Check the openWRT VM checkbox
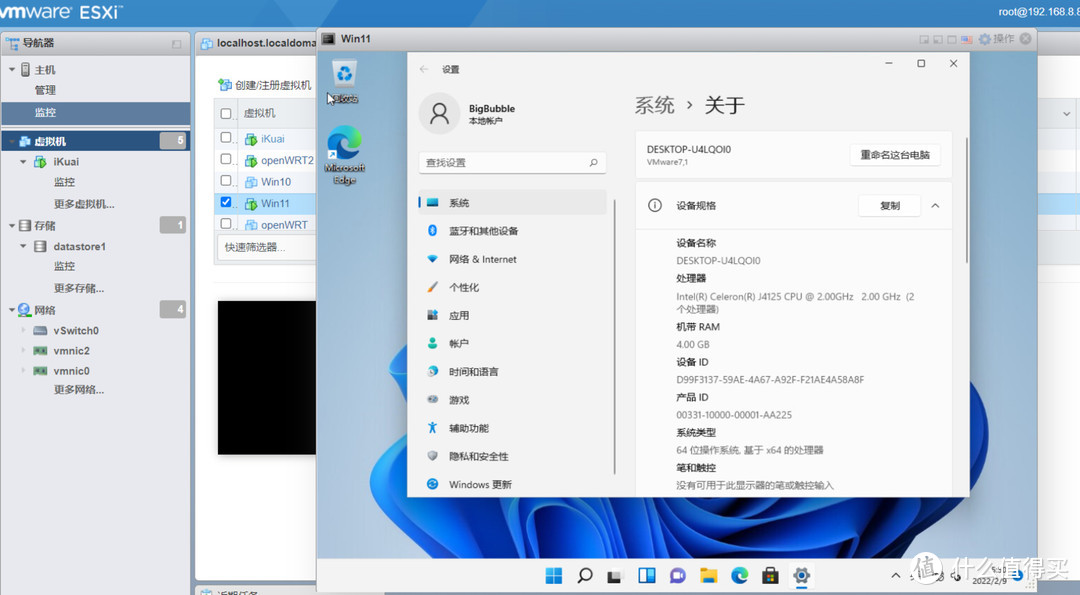Image resolution: width=1080 pixels, height=595 pixels. (x=226, y=223)
